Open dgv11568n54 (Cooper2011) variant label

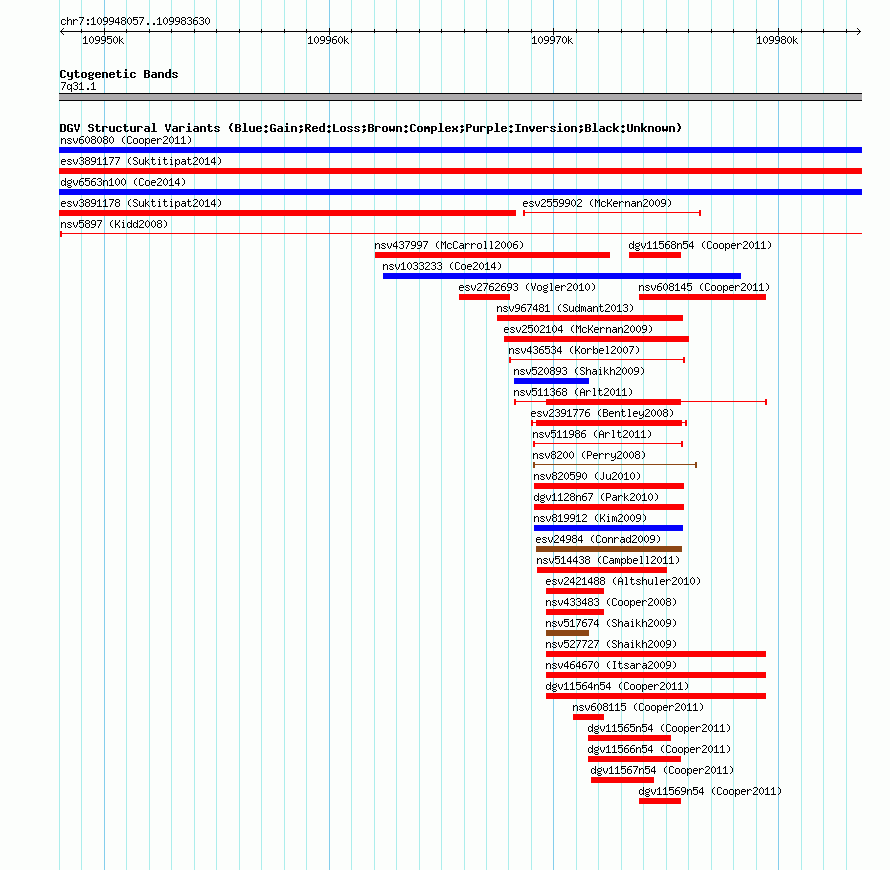point(700,245)
